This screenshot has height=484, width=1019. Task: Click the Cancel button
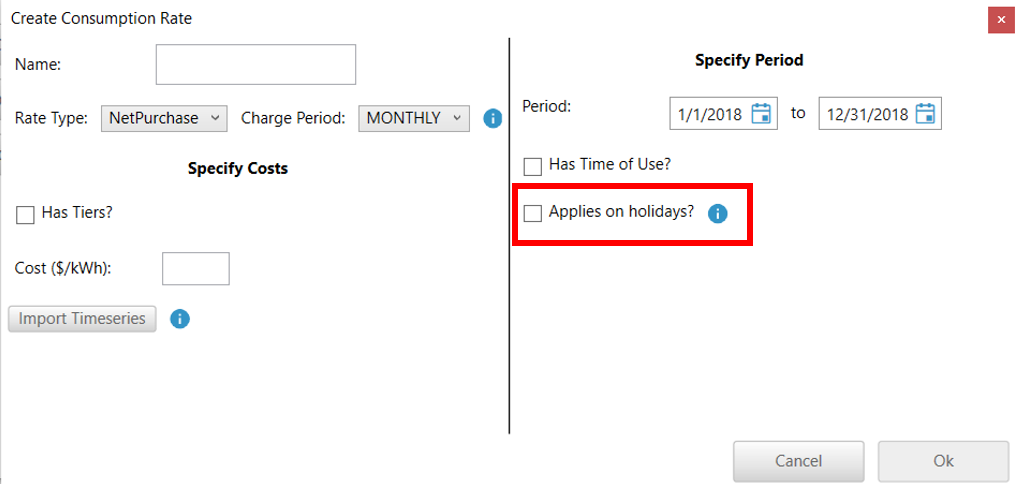click(x=798, y=461)
